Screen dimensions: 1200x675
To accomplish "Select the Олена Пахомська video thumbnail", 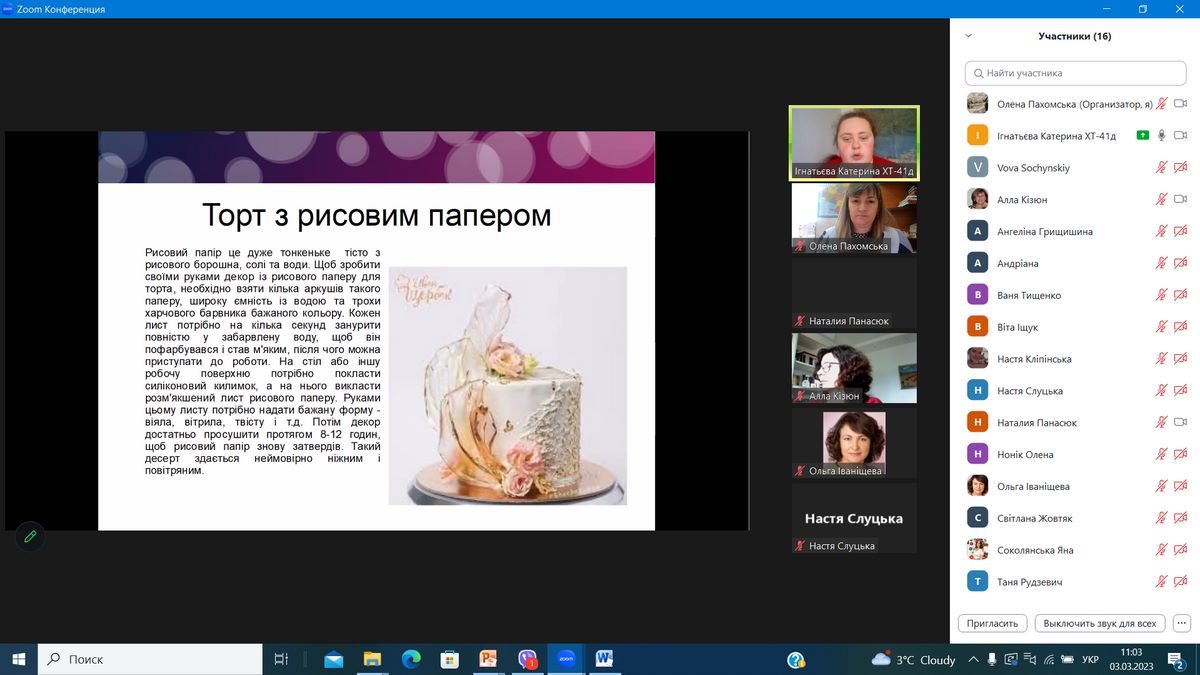I will point(853,218).
